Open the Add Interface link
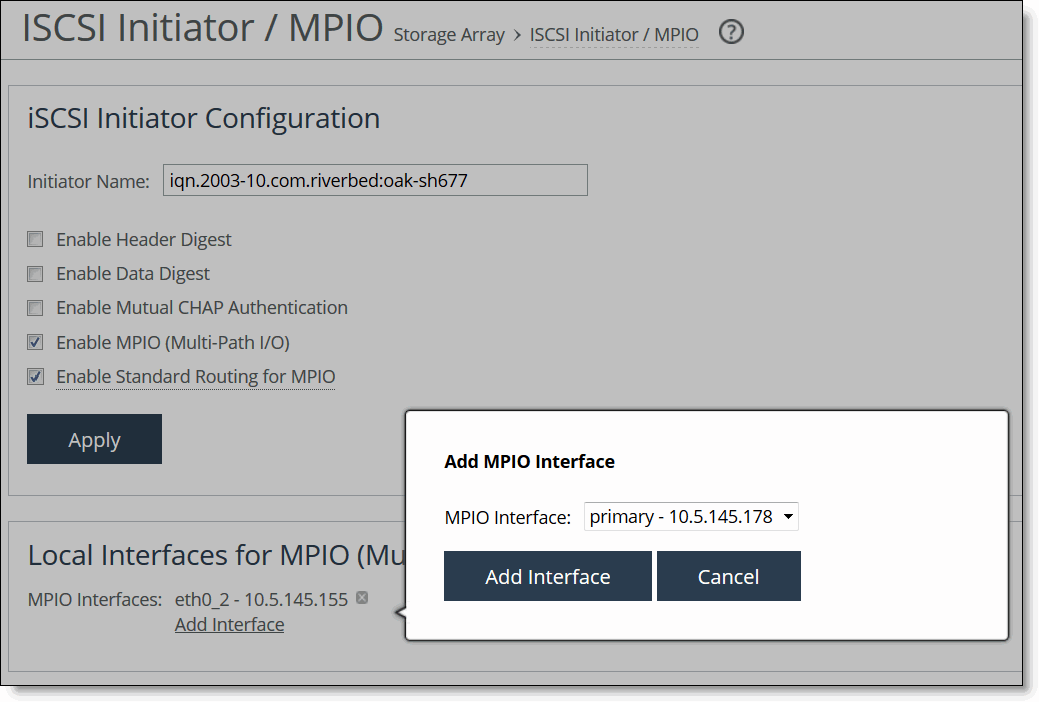The image size is (1039, 702). [229, 624]
